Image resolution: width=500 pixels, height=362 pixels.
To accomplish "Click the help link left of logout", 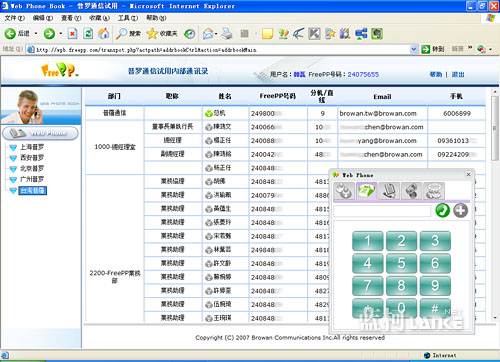I will coord(435,74).
